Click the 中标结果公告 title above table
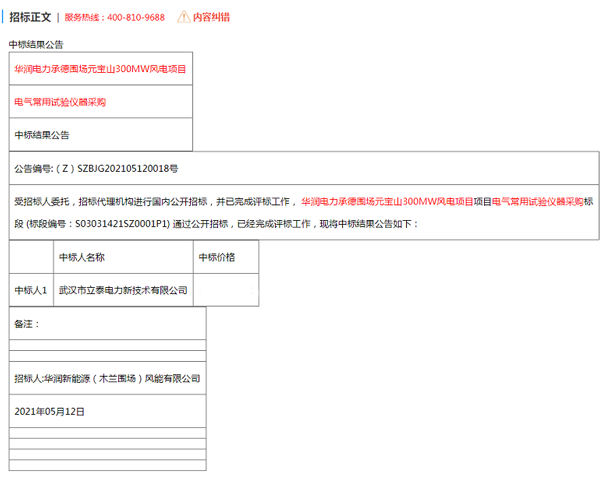The height and width of the screenshot is (500, 600). coord(36,45)
